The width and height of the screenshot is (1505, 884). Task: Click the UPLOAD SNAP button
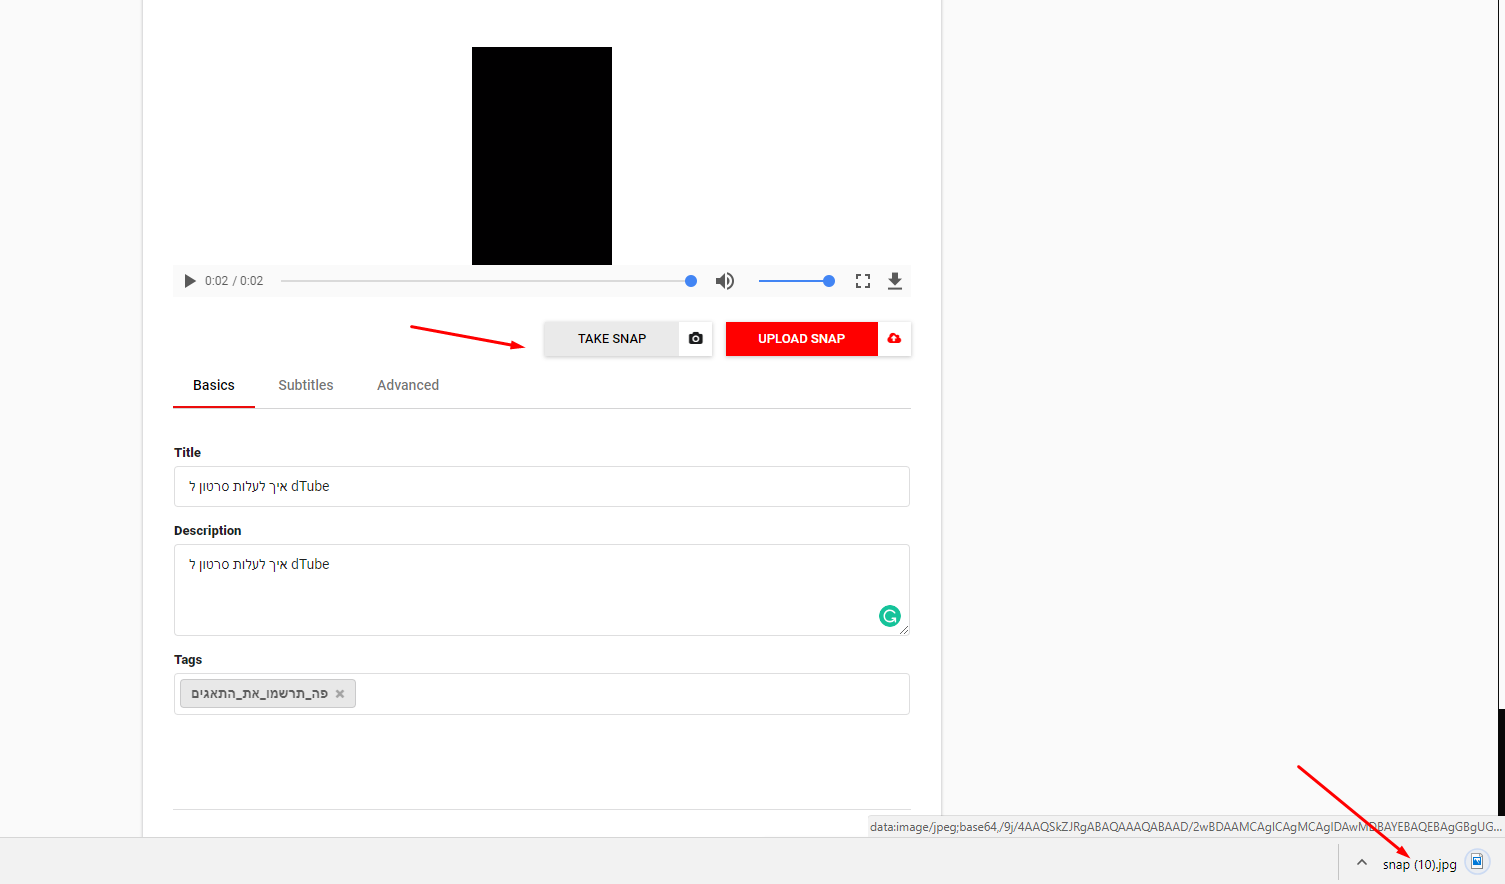tap(802, 339)
